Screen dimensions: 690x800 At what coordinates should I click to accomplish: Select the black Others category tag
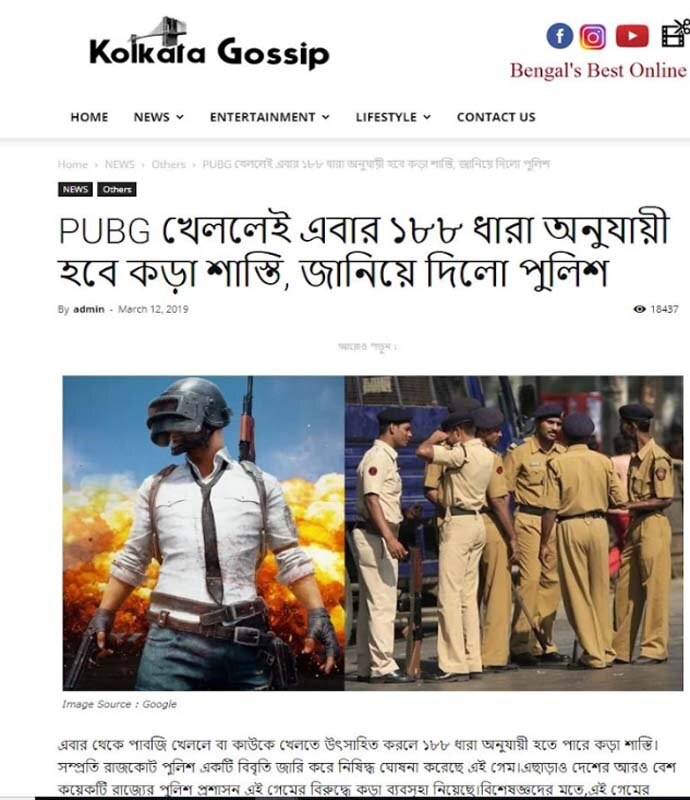pos(117,189)
